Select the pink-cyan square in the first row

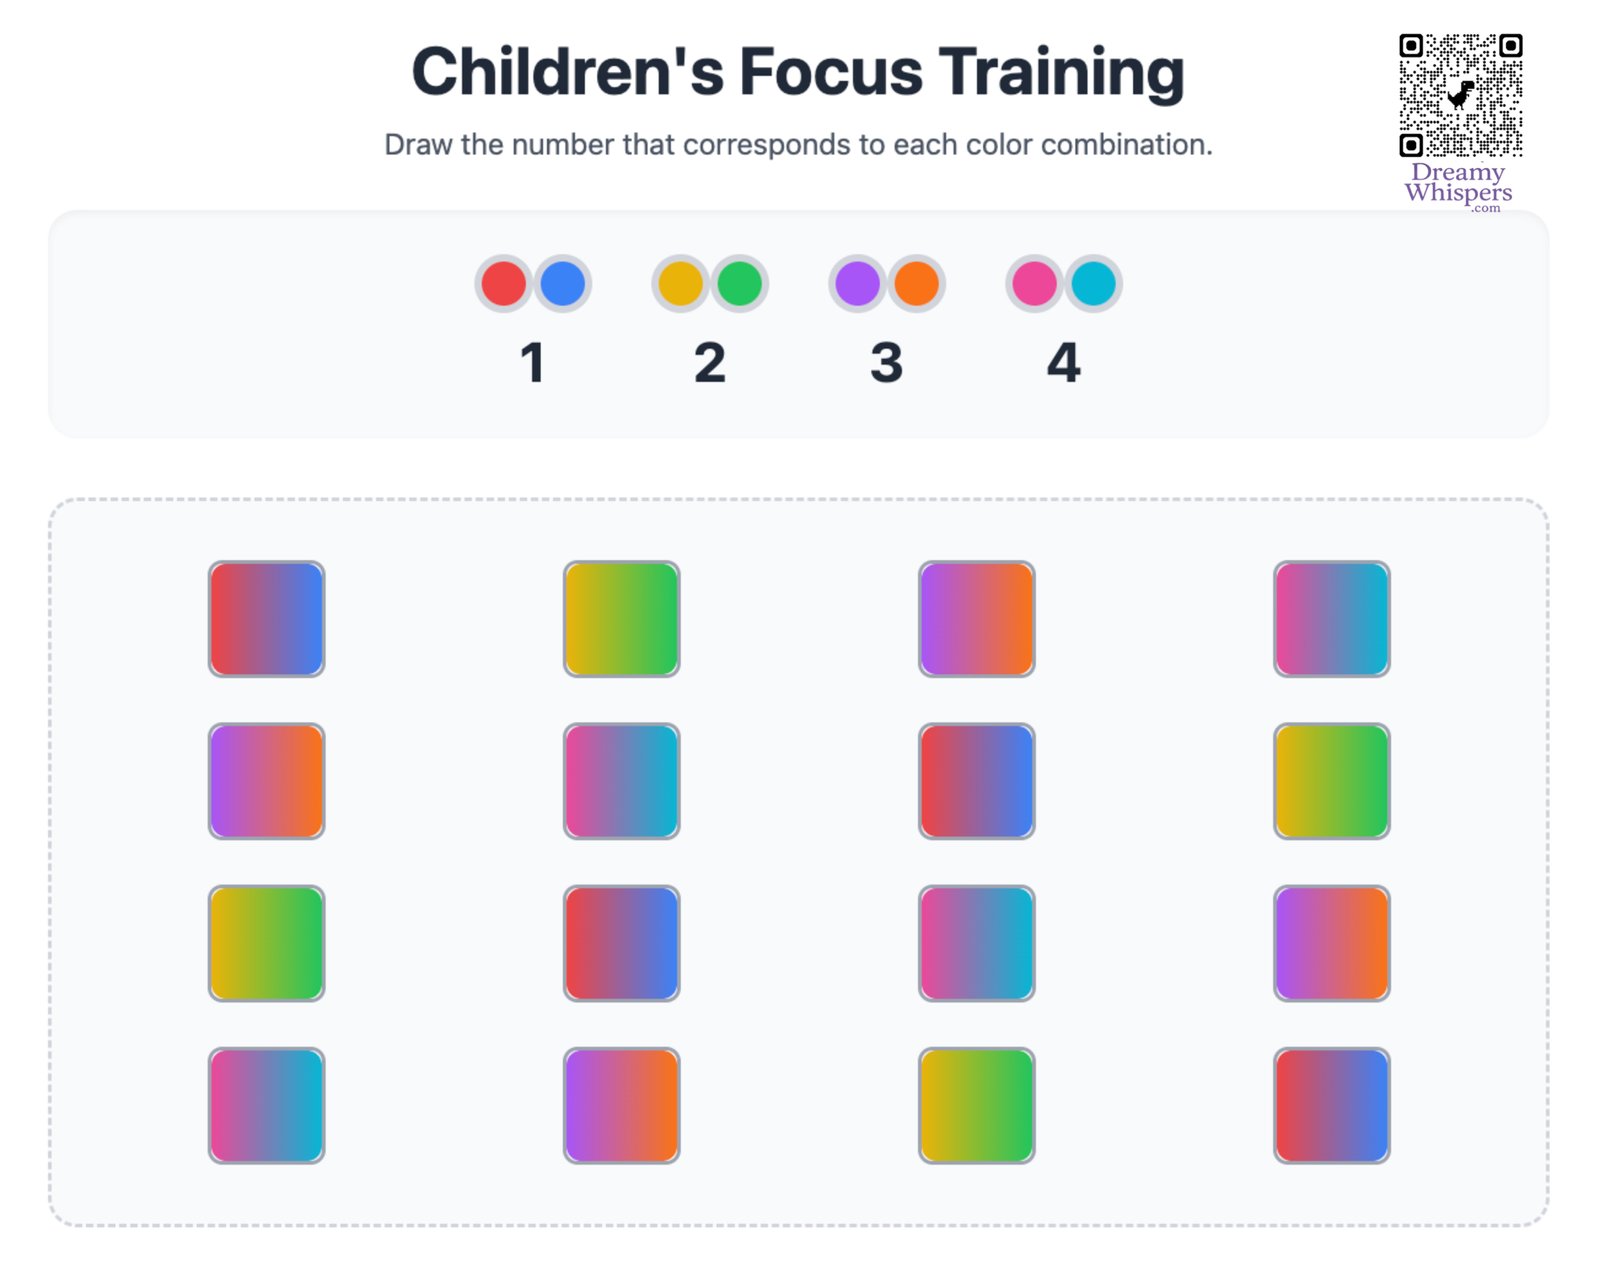click(1332, 619)
